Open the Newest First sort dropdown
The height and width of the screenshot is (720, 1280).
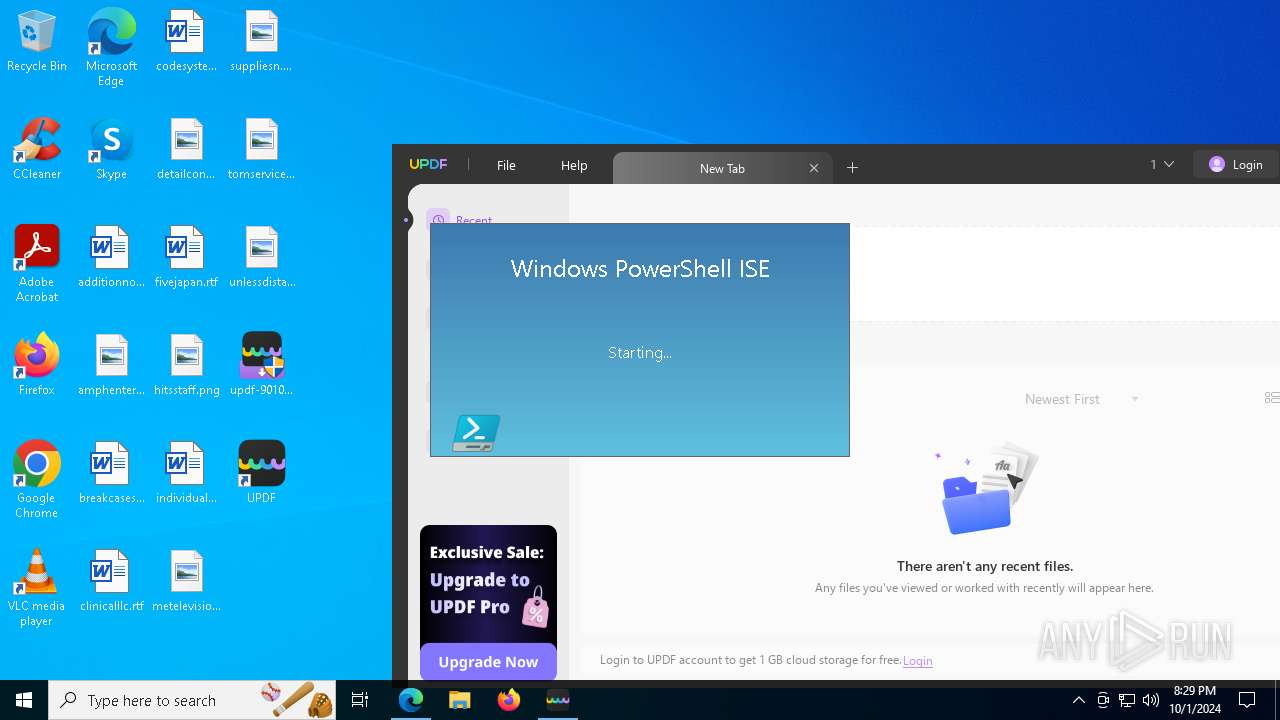pyautogui.click(x=1081, y=399)
